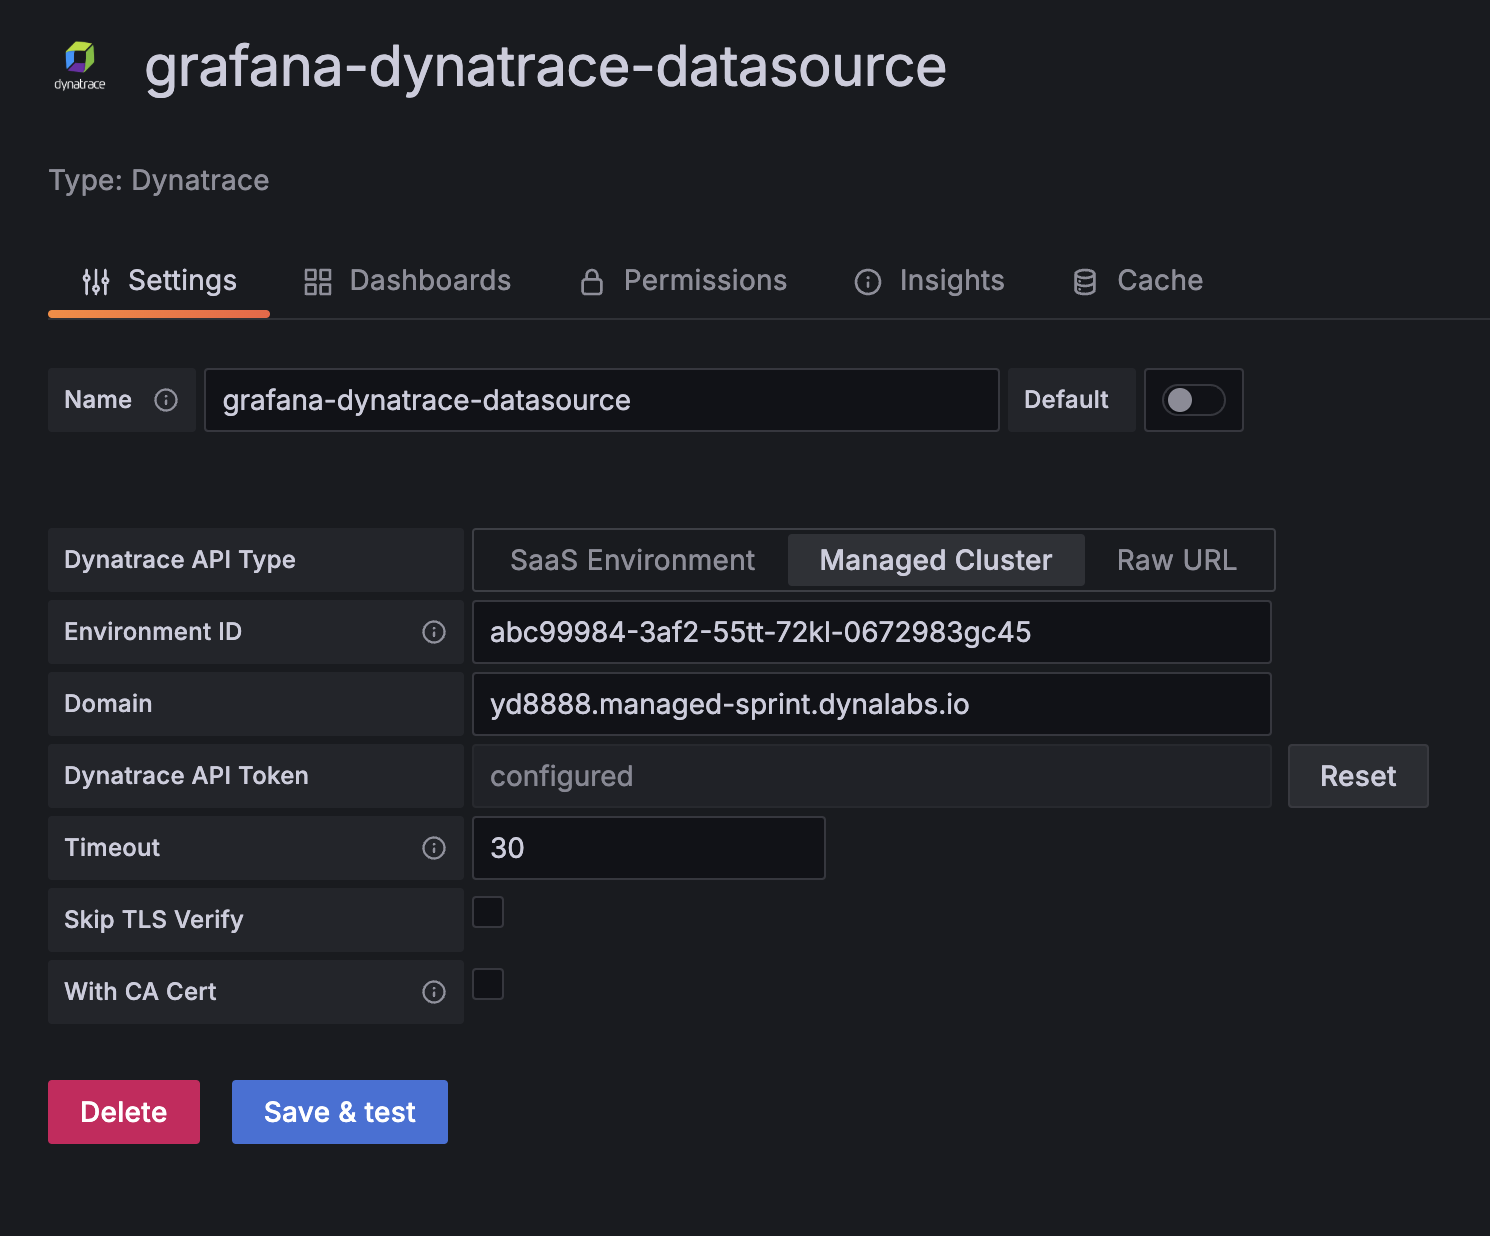This screenshot has width=1490, height=1236.
Task: Open the Insights tab
Action: [x=930, y=281]
